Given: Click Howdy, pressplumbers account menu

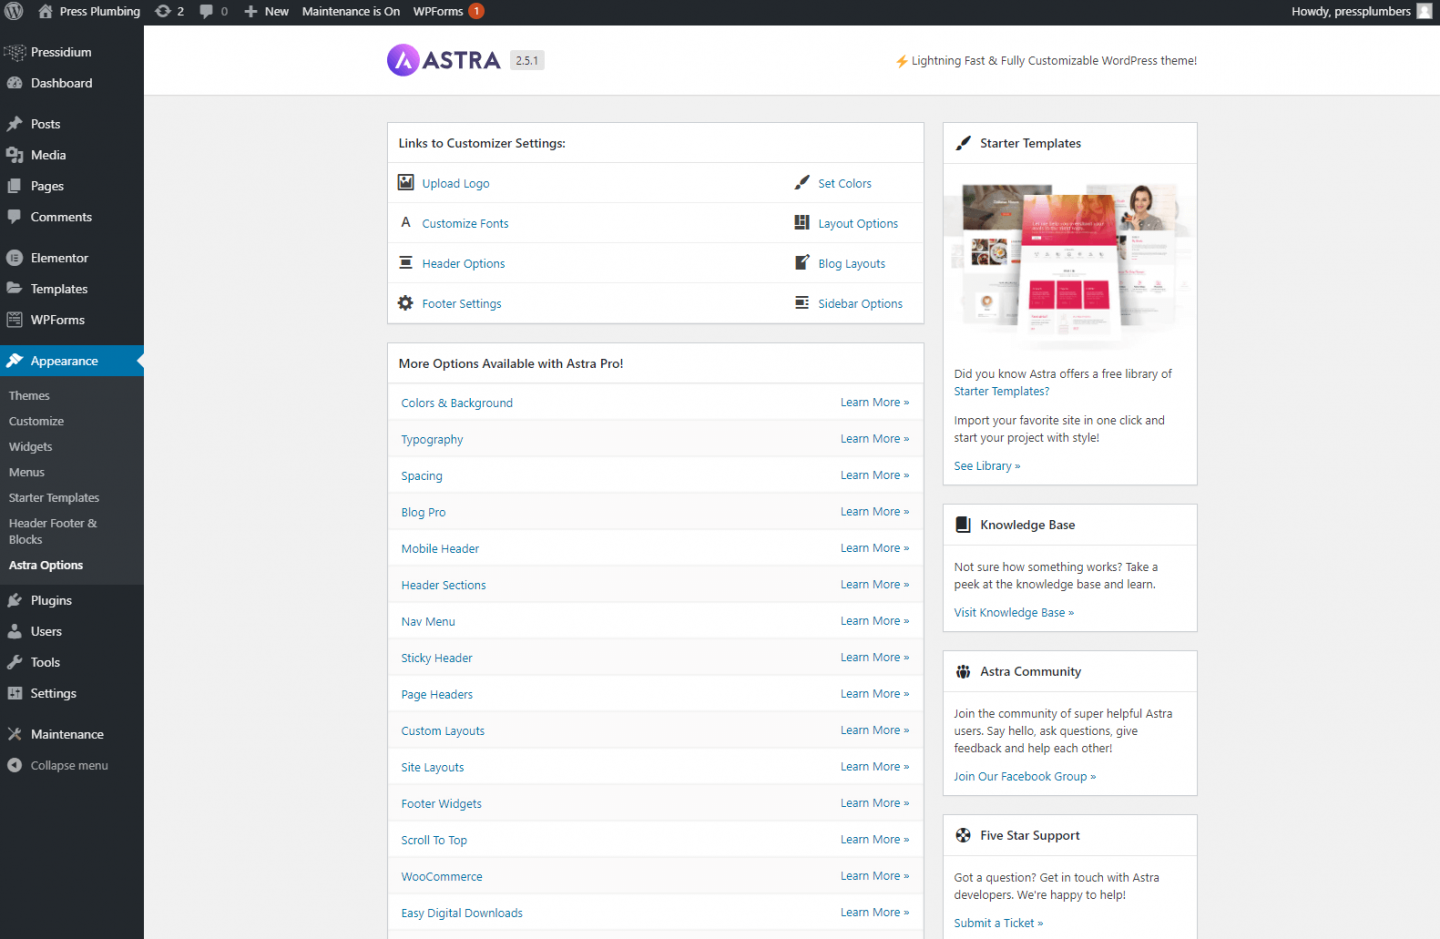Looking at the screenshot, I should tap(1361, 11).
